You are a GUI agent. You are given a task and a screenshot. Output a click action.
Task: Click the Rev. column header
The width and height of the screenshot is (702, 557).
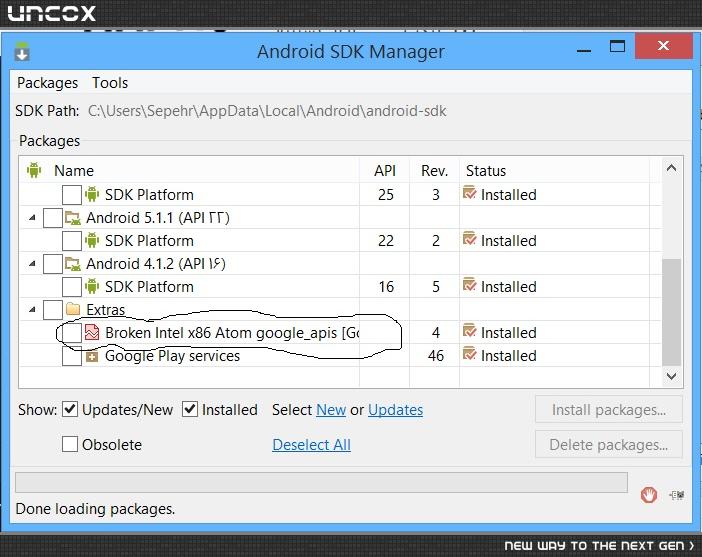tap(434, 171)
